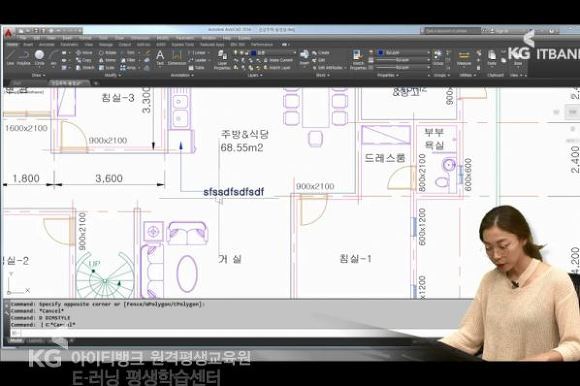Pick the Dimension tool
Screen dimensions: 580x386
(x=177, y=57)
